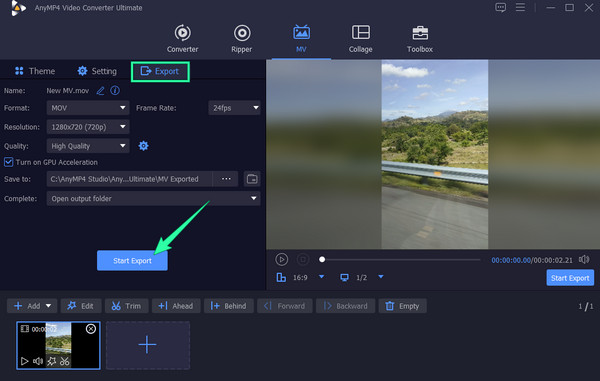Open the Converter module
The image size is (600, 381).
coord(183,39)
